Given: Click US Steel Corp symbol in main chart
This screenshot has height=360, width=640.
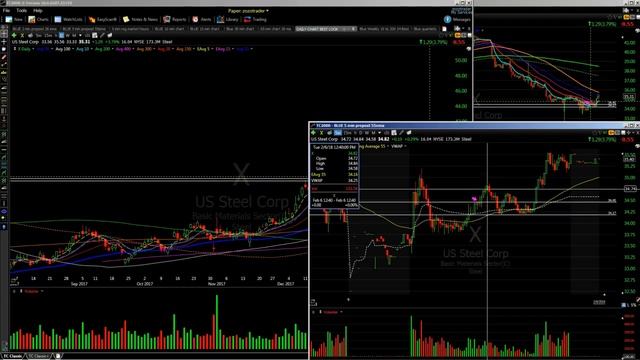Looking at the screenshot, I should 25,42.
